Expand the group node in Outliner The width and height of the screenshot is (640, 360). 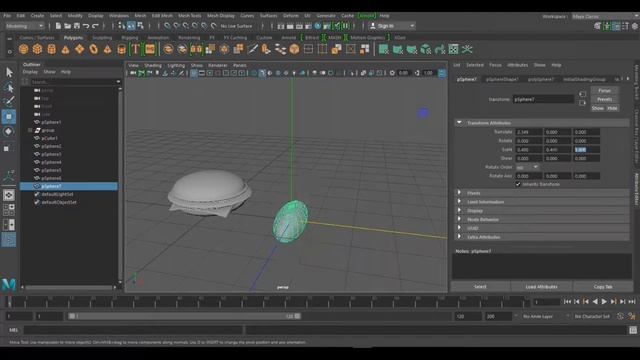pyautogui.click(x=30, y=130)
